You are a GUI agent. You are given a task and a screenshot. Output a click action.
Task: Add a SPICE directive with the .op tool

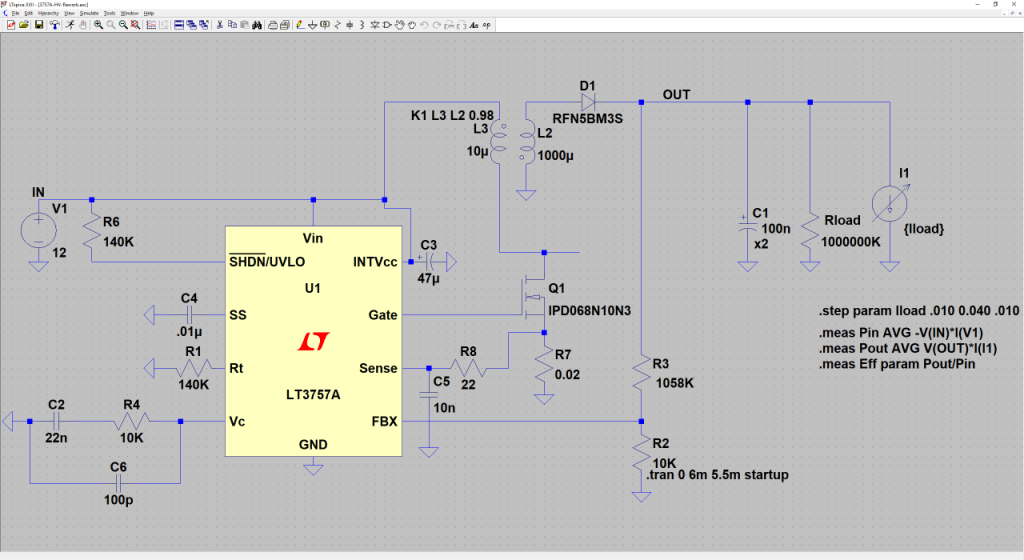coord(487,25)
